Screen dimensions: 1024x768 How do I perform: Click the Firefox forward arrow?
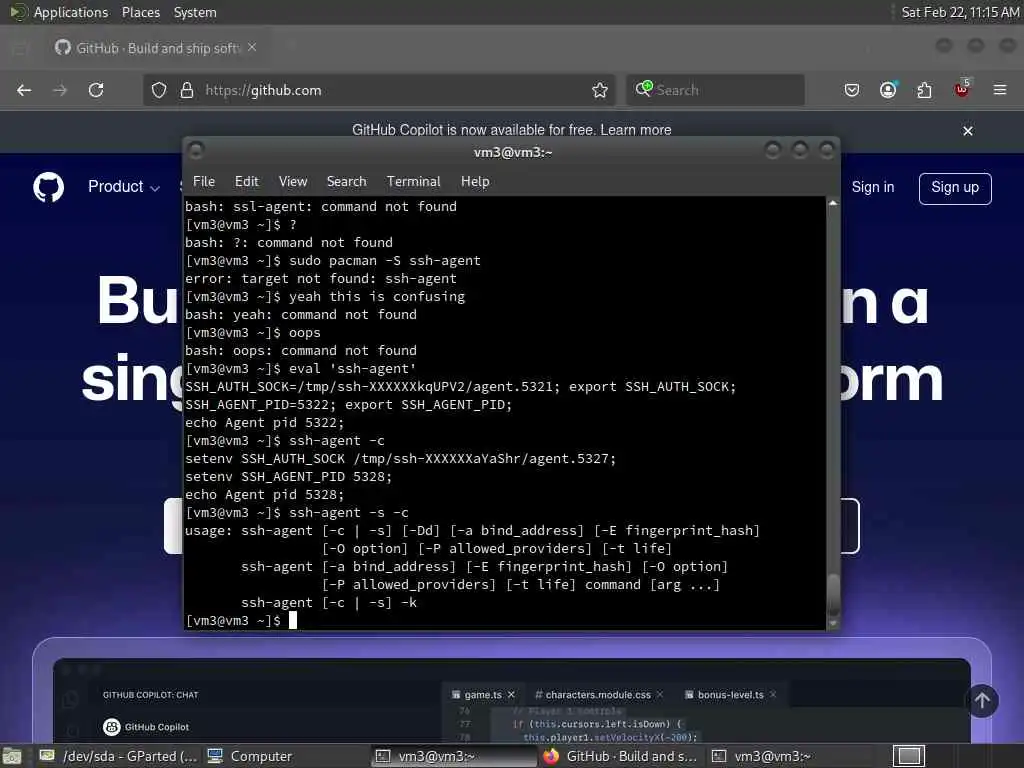[x=59, y=90]
